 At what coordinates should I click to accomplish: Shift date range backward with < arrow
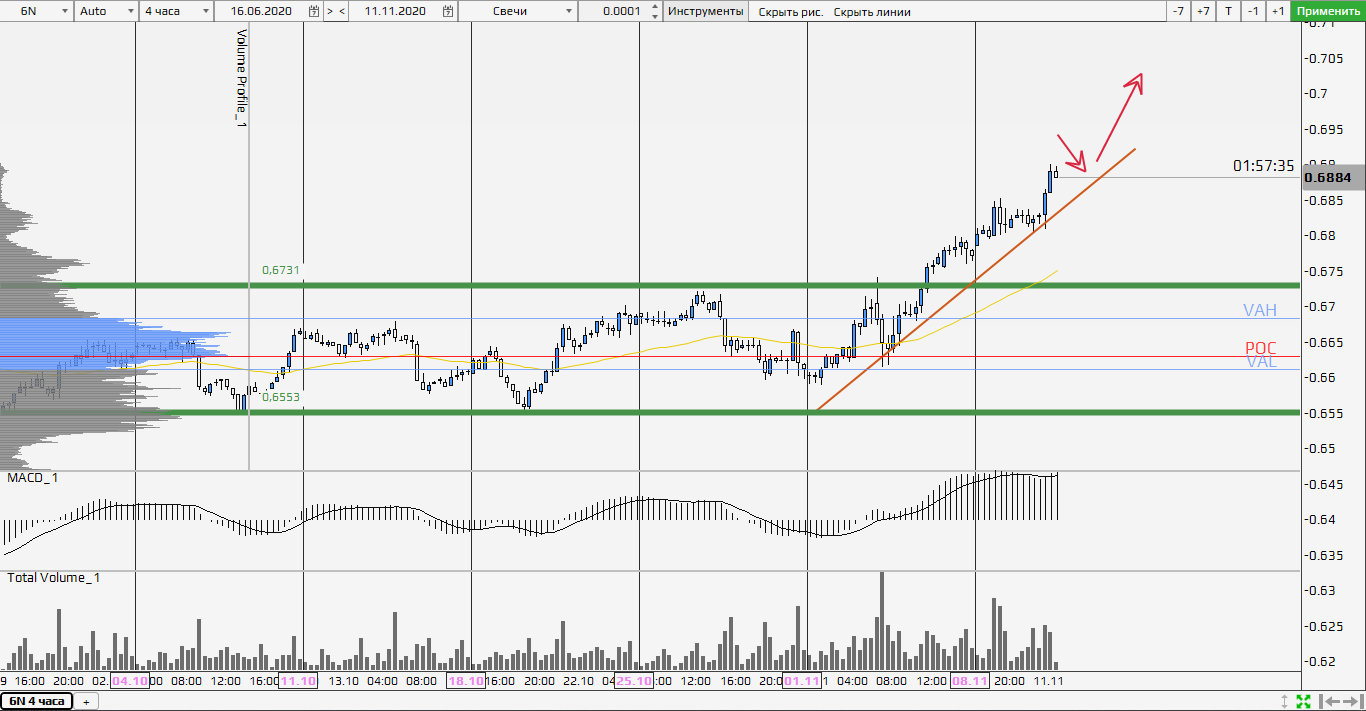[x=343, y=11]
